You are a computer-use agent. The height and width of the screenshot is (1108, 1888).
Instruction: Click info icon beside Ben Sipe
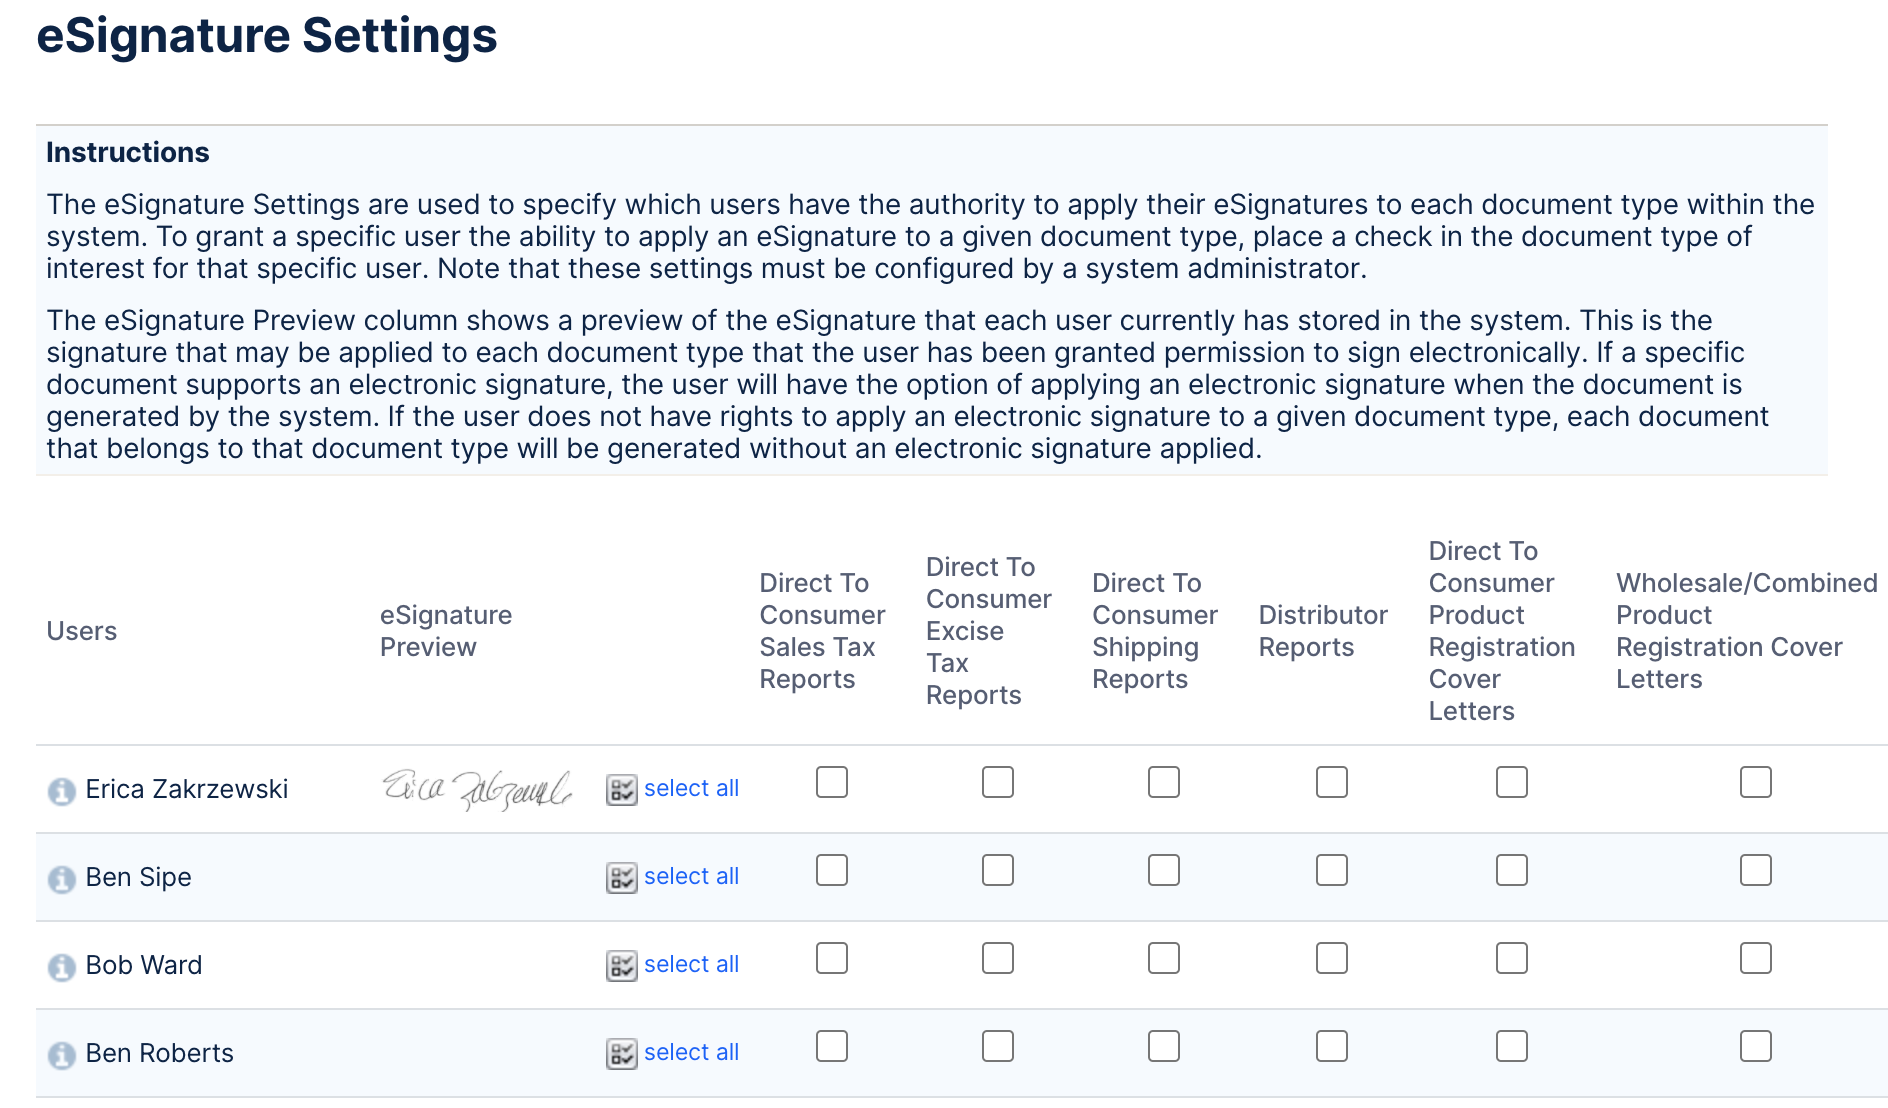(61, 879)
